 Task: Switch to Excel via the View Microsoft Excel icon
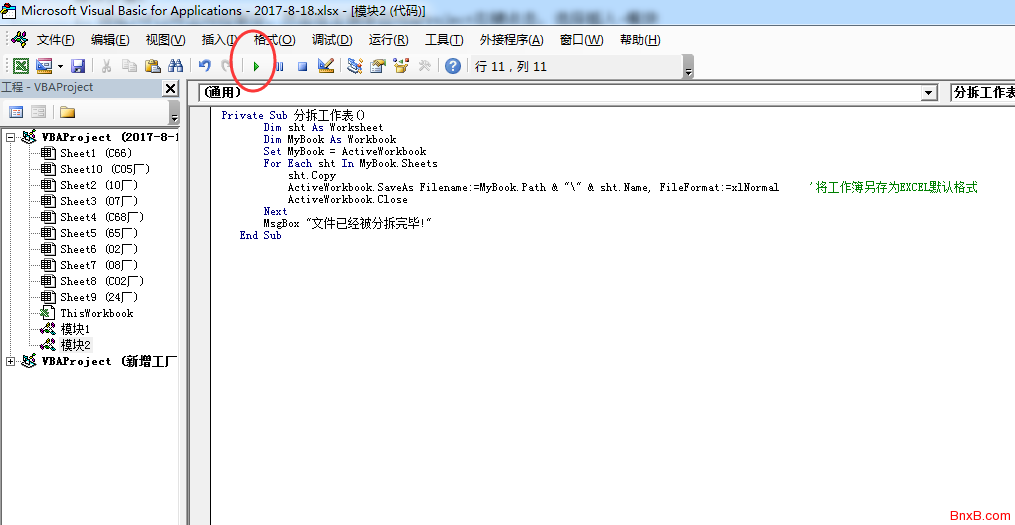pos(20,66)
